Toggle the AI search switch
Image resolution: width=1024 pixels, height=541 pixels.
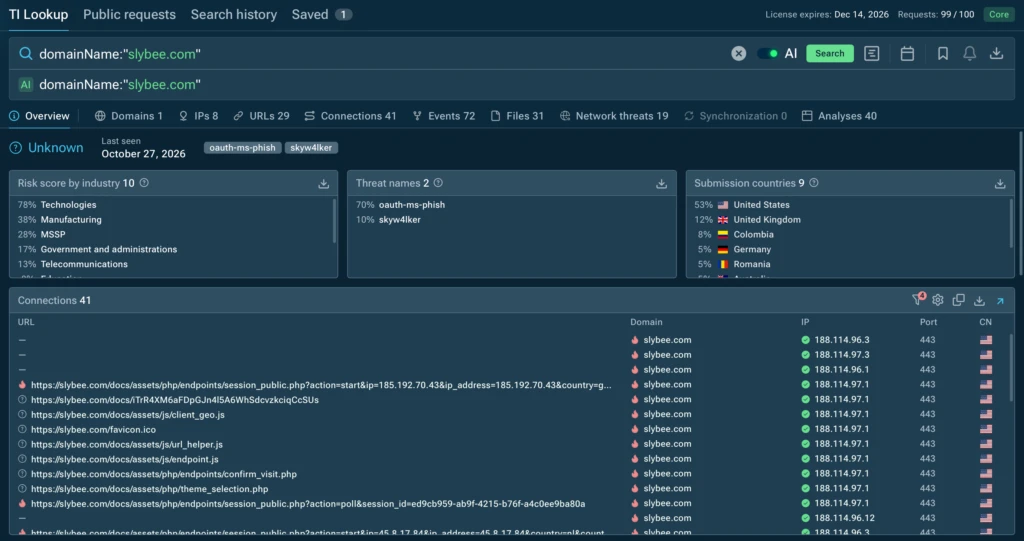(x=767, y=54)
